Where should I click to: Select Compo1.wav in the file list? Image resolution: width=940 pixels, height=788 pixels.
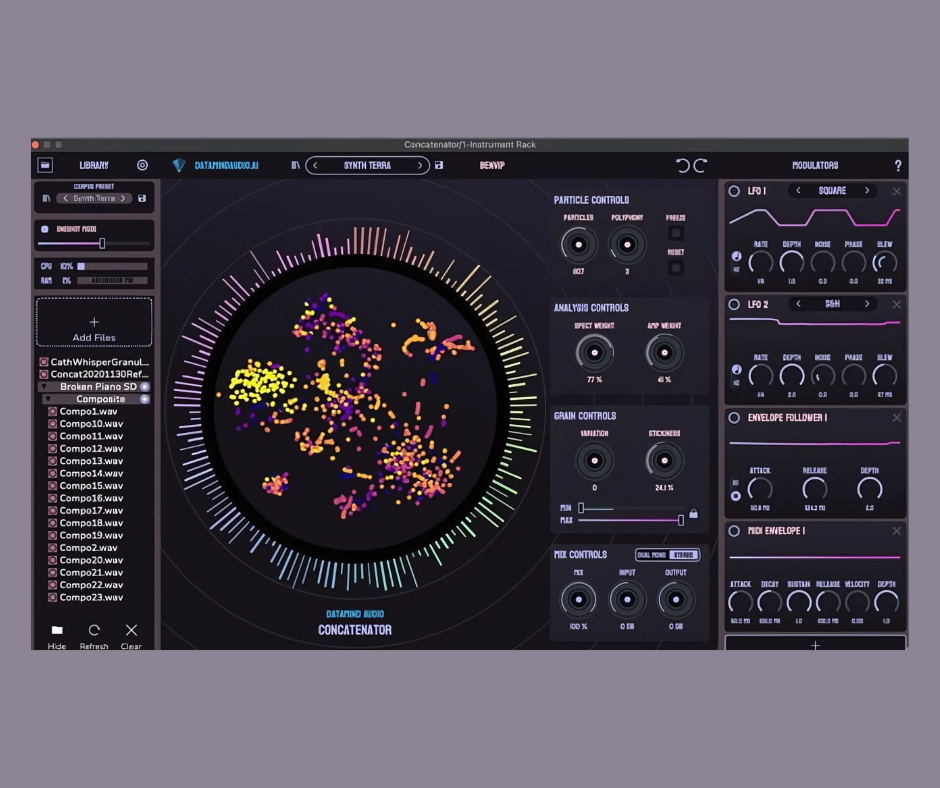(x=88, y=411)
